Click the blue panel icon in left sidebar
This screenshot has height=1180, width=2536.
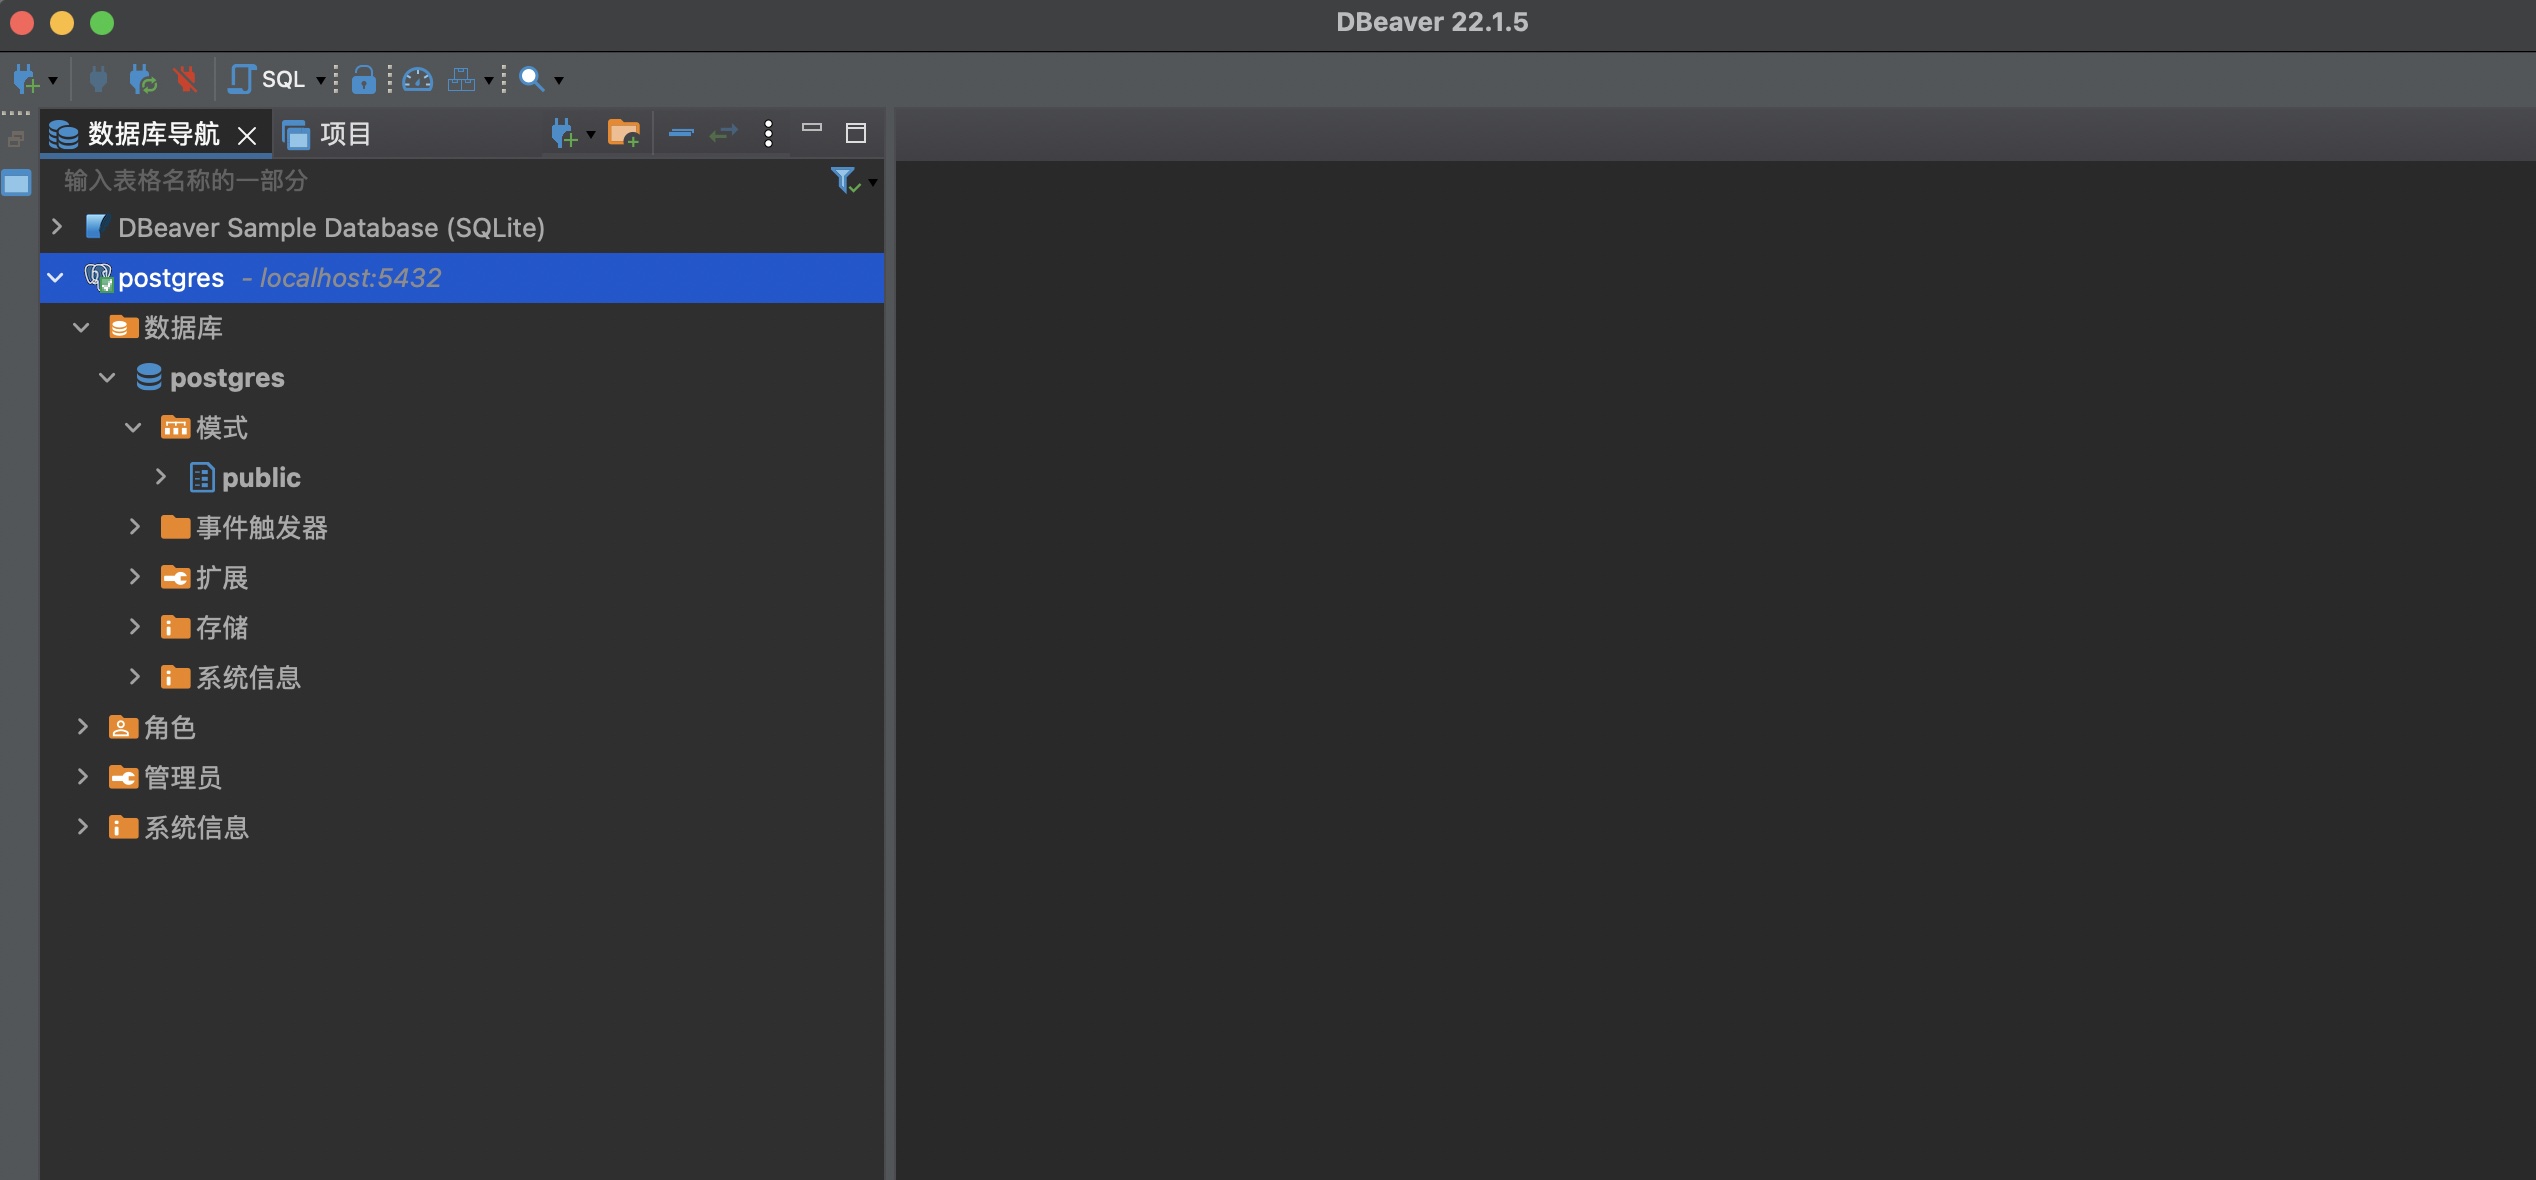(17, 183)
